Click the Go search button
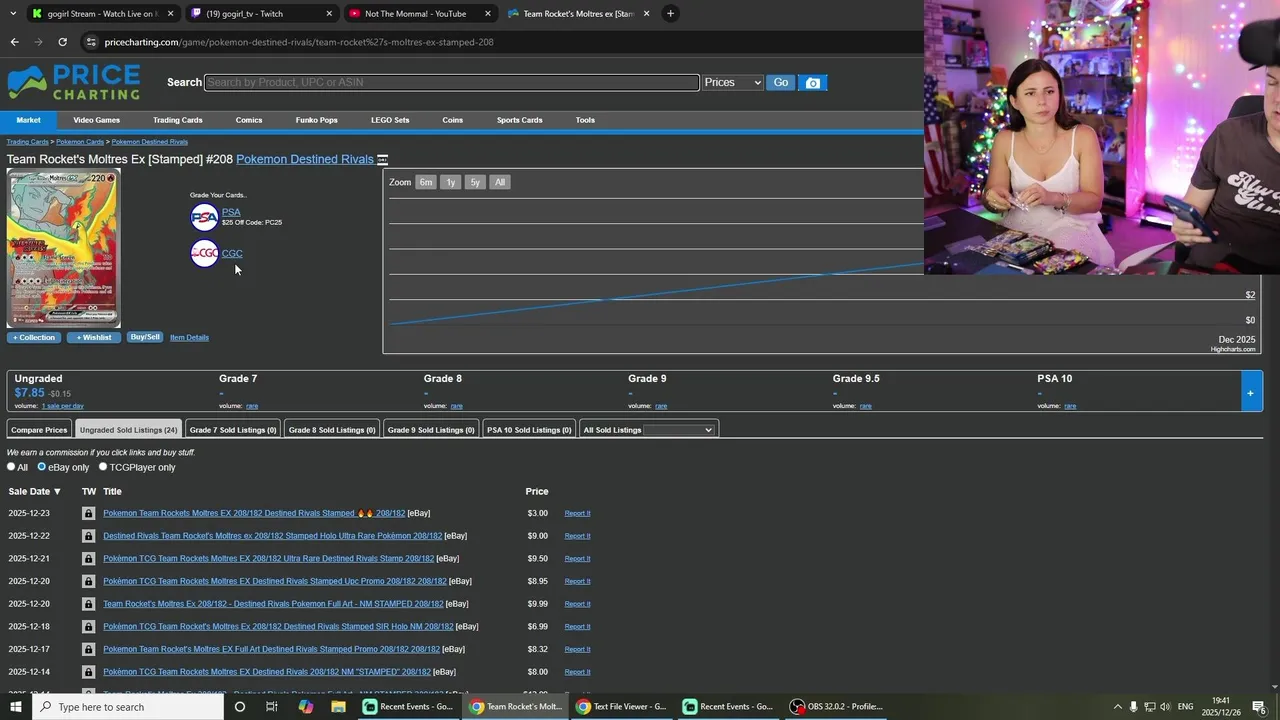The width and height of the screenshot is (1280, 720). [780, 83]
